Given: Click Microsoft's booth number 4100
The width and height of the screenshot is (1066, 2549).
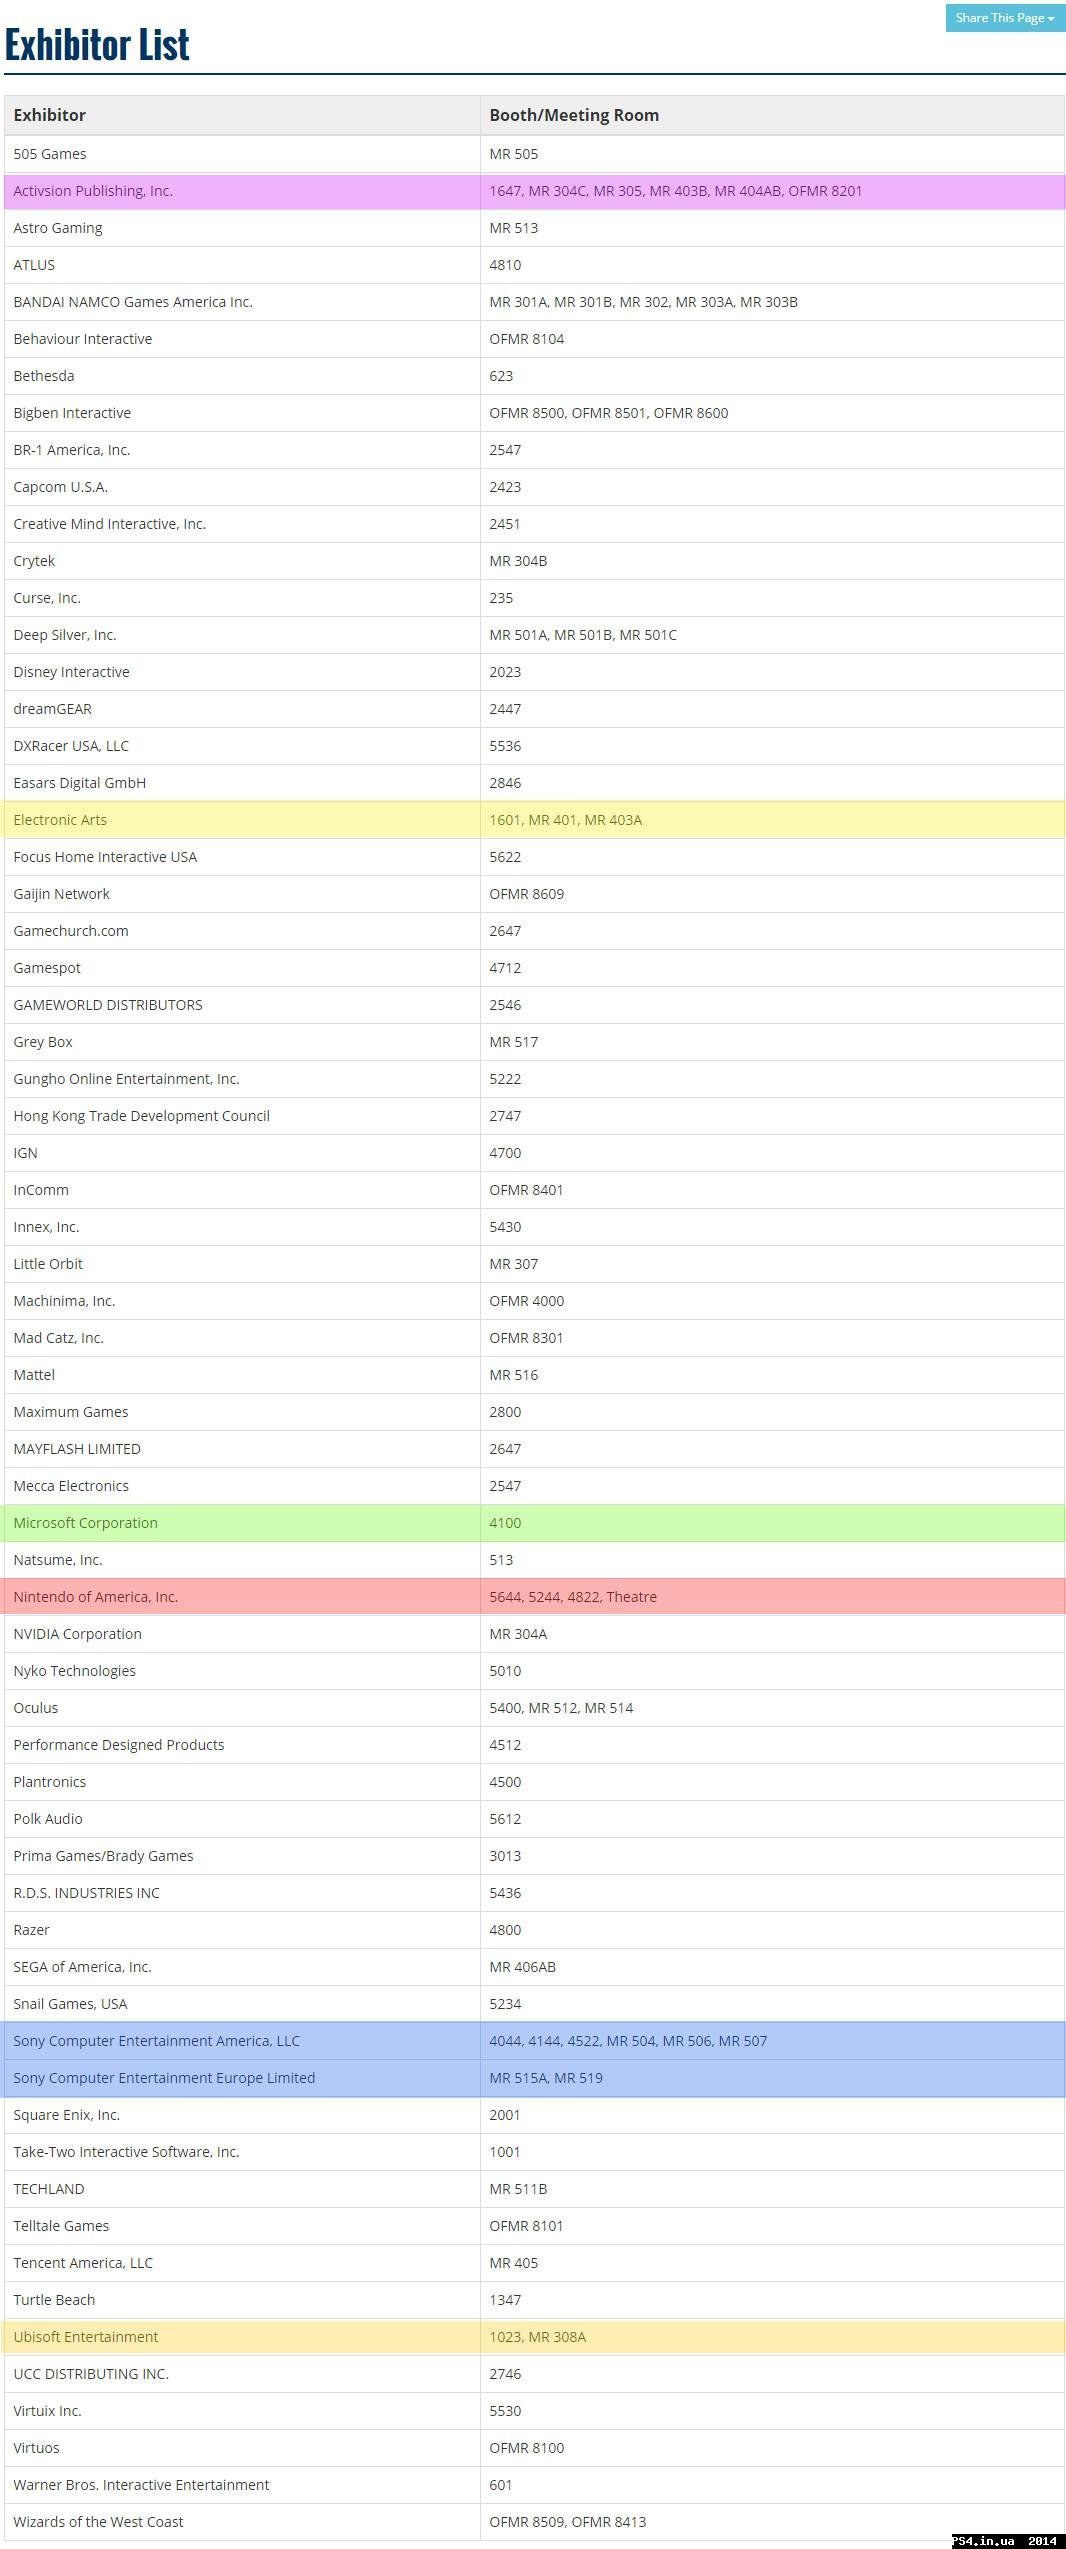Looking at the screenshot, I should coord(505,1523).
